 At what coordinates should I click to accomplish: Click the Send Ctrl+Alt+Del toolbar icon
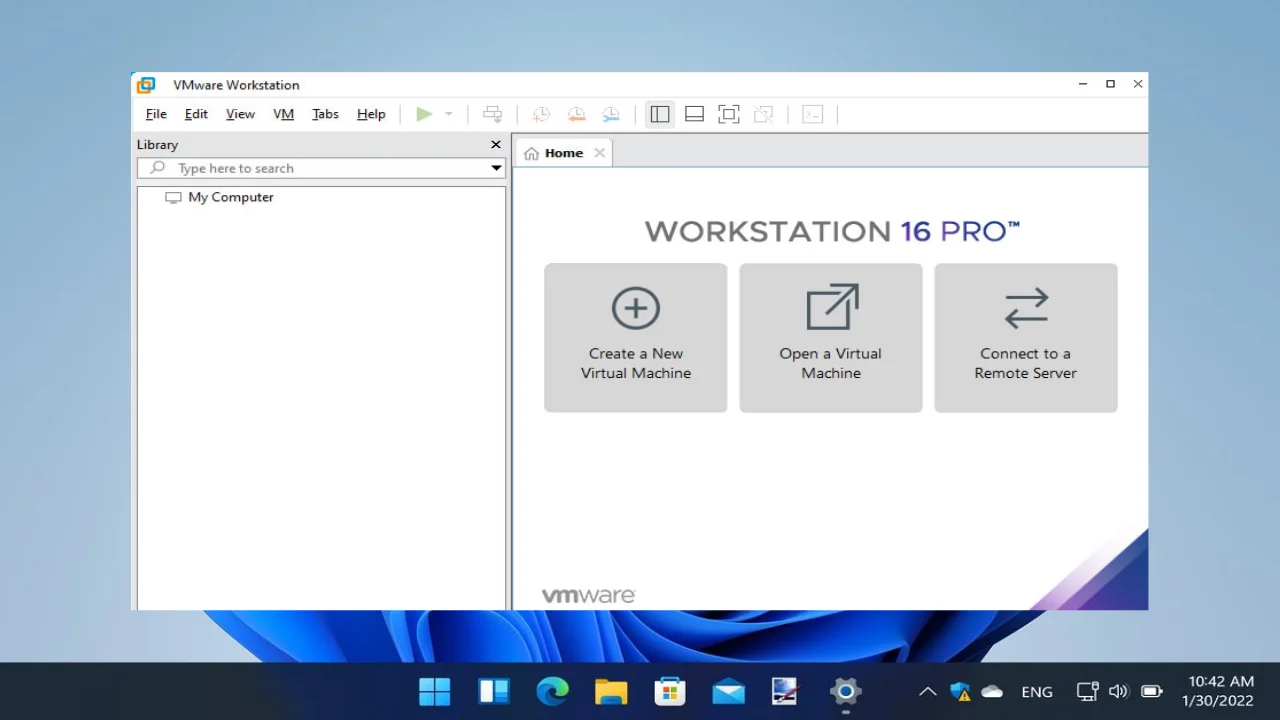(492, 114)
